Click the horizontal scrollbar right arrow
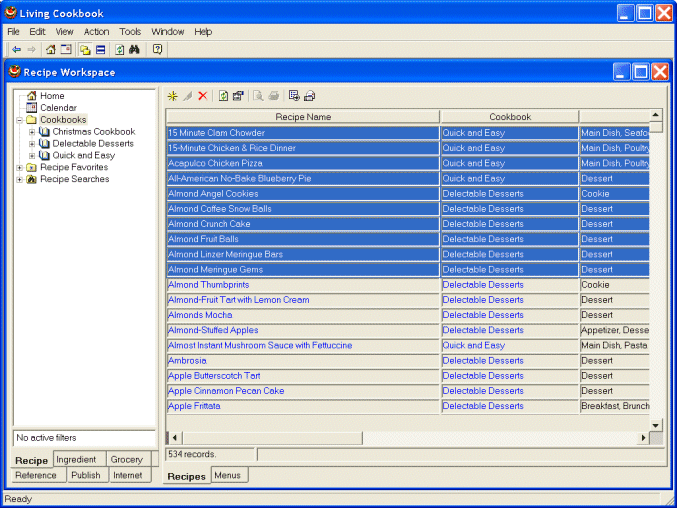Viewport: 677px width, 508px height. pos(643,438)
